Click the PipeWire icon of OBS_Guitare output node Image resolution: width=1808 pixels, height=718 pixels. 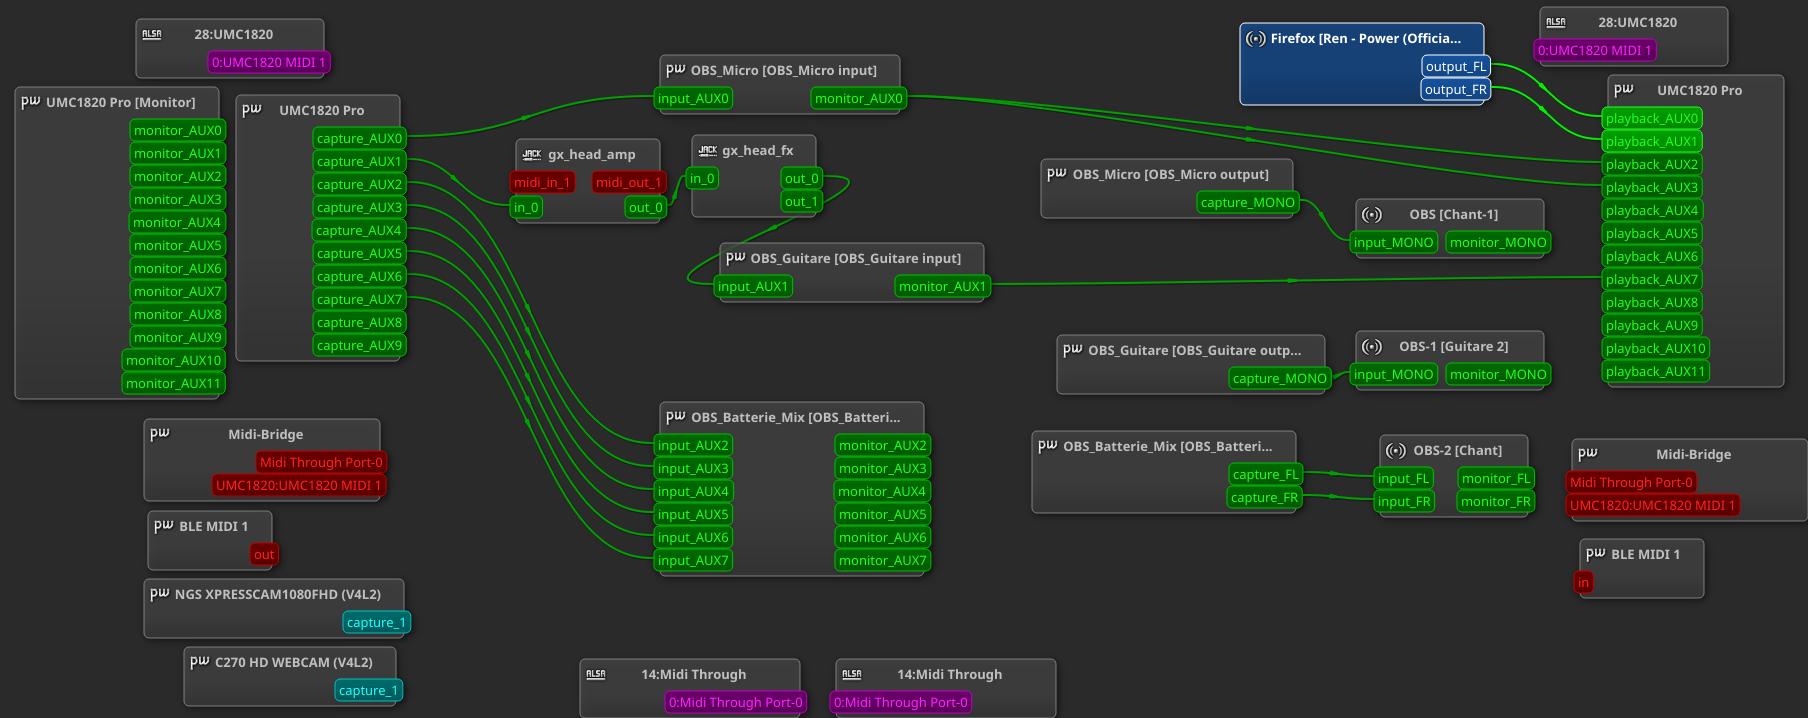(x=1073, y=349)
